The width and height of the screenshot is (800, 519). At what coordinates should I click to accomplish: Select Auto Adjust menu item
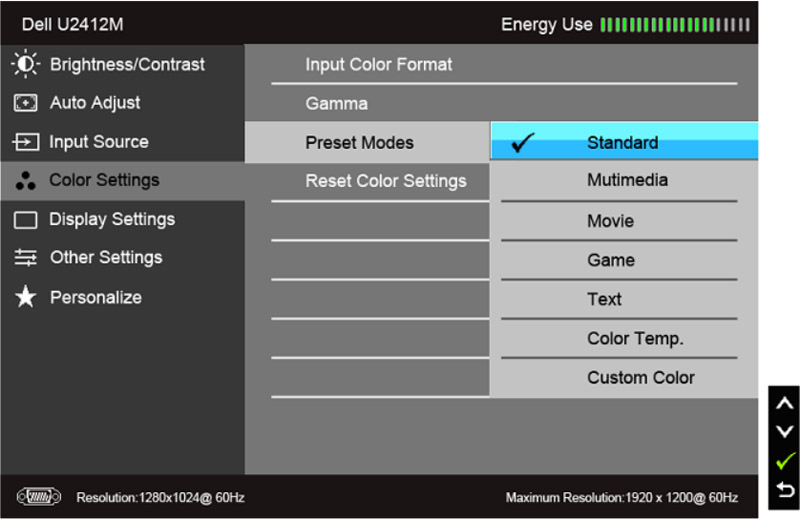(x=123, y=103)
